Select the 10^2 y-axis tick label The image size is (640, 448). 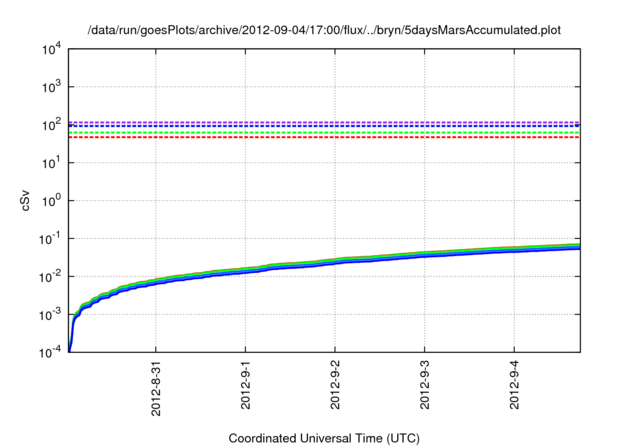pos(53,125)
